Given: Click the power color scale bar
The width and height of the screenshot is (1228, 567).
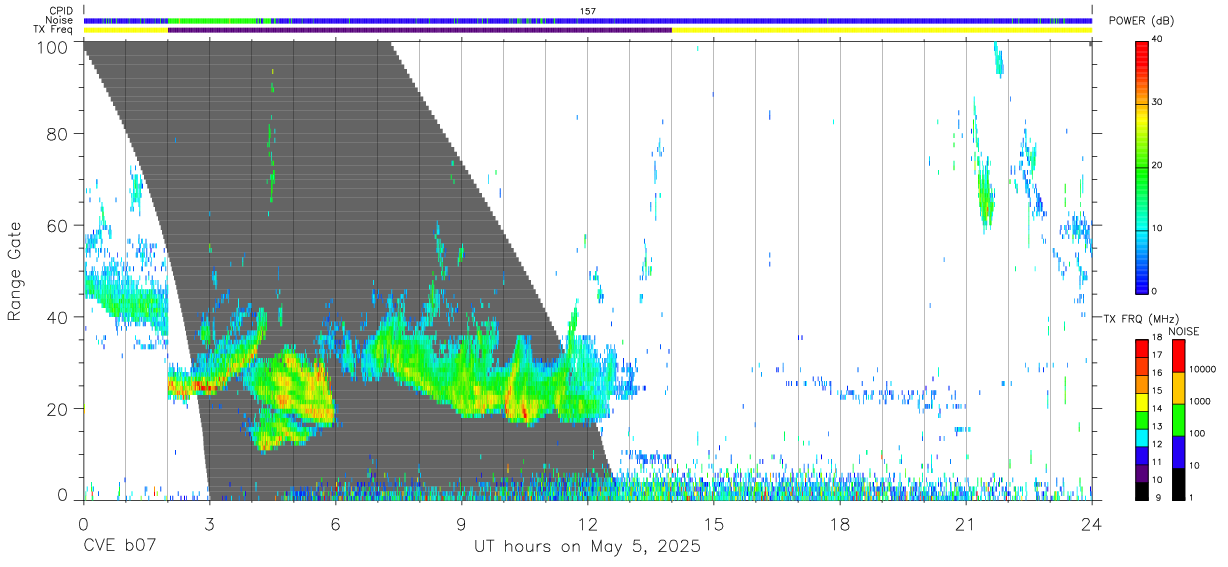Looking at the screenshot, I should (x=1142, y=166).
